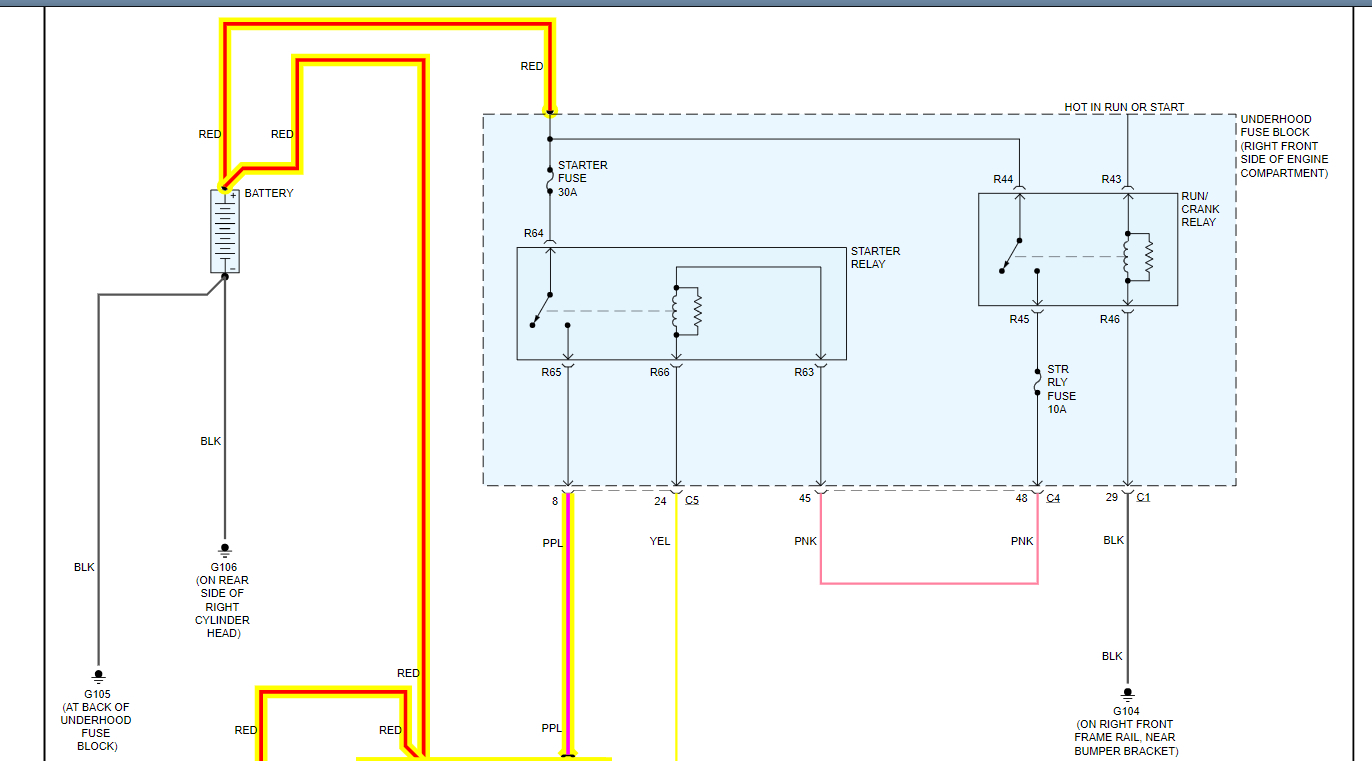Click the YEL wire label
Viewport: 1372px width, 761px height.
click(x=660, y=541)
